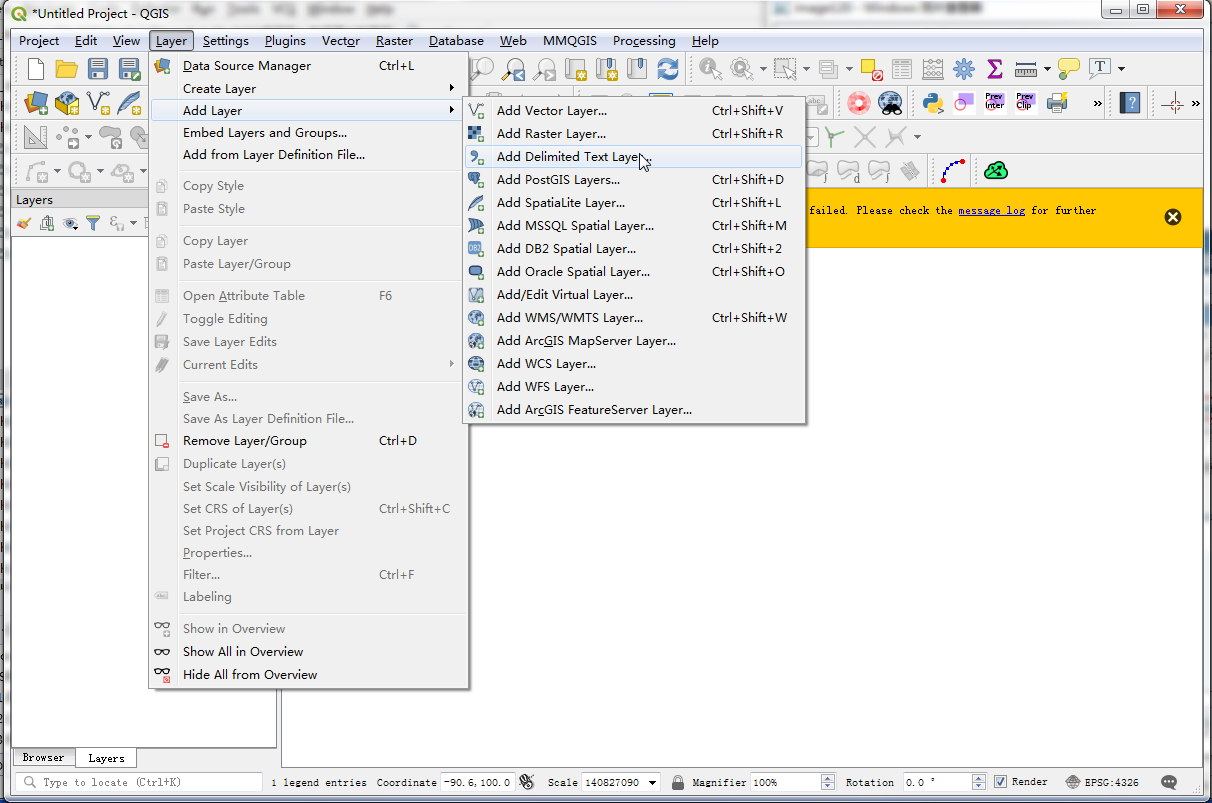This screenshot has height=803, width=1212.
Task: Click the Type to locate search field
Action: [x=140, y=782]
